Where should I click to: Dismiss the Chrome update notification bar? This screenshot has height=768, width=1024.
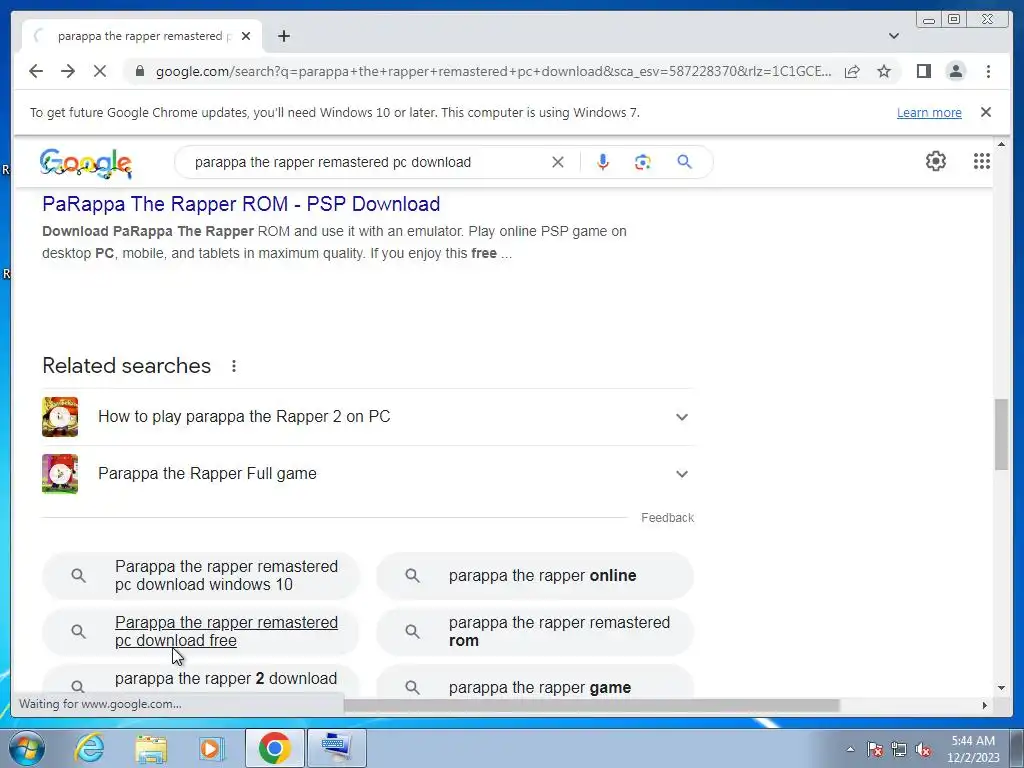coord(985,112)
